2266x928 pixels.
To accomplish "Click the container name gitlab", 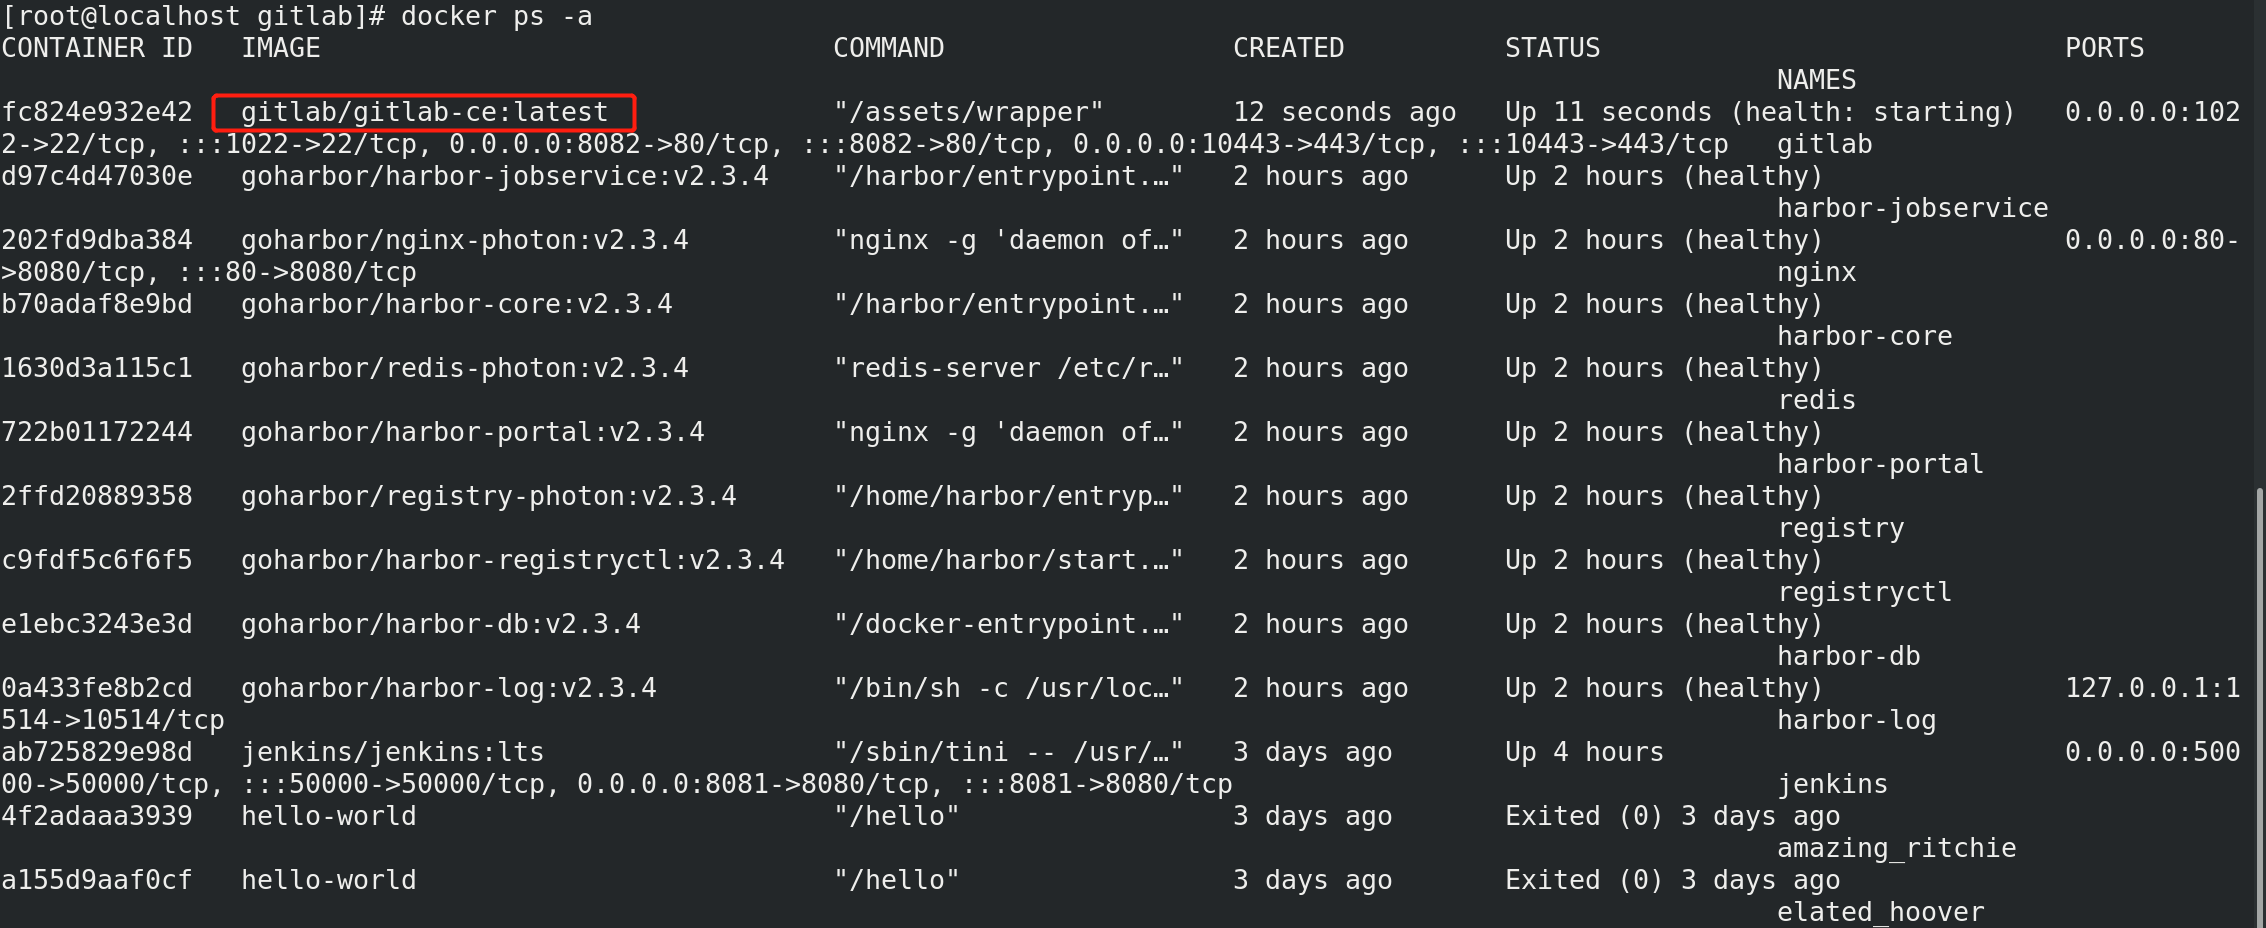I will coord(1825,144).
